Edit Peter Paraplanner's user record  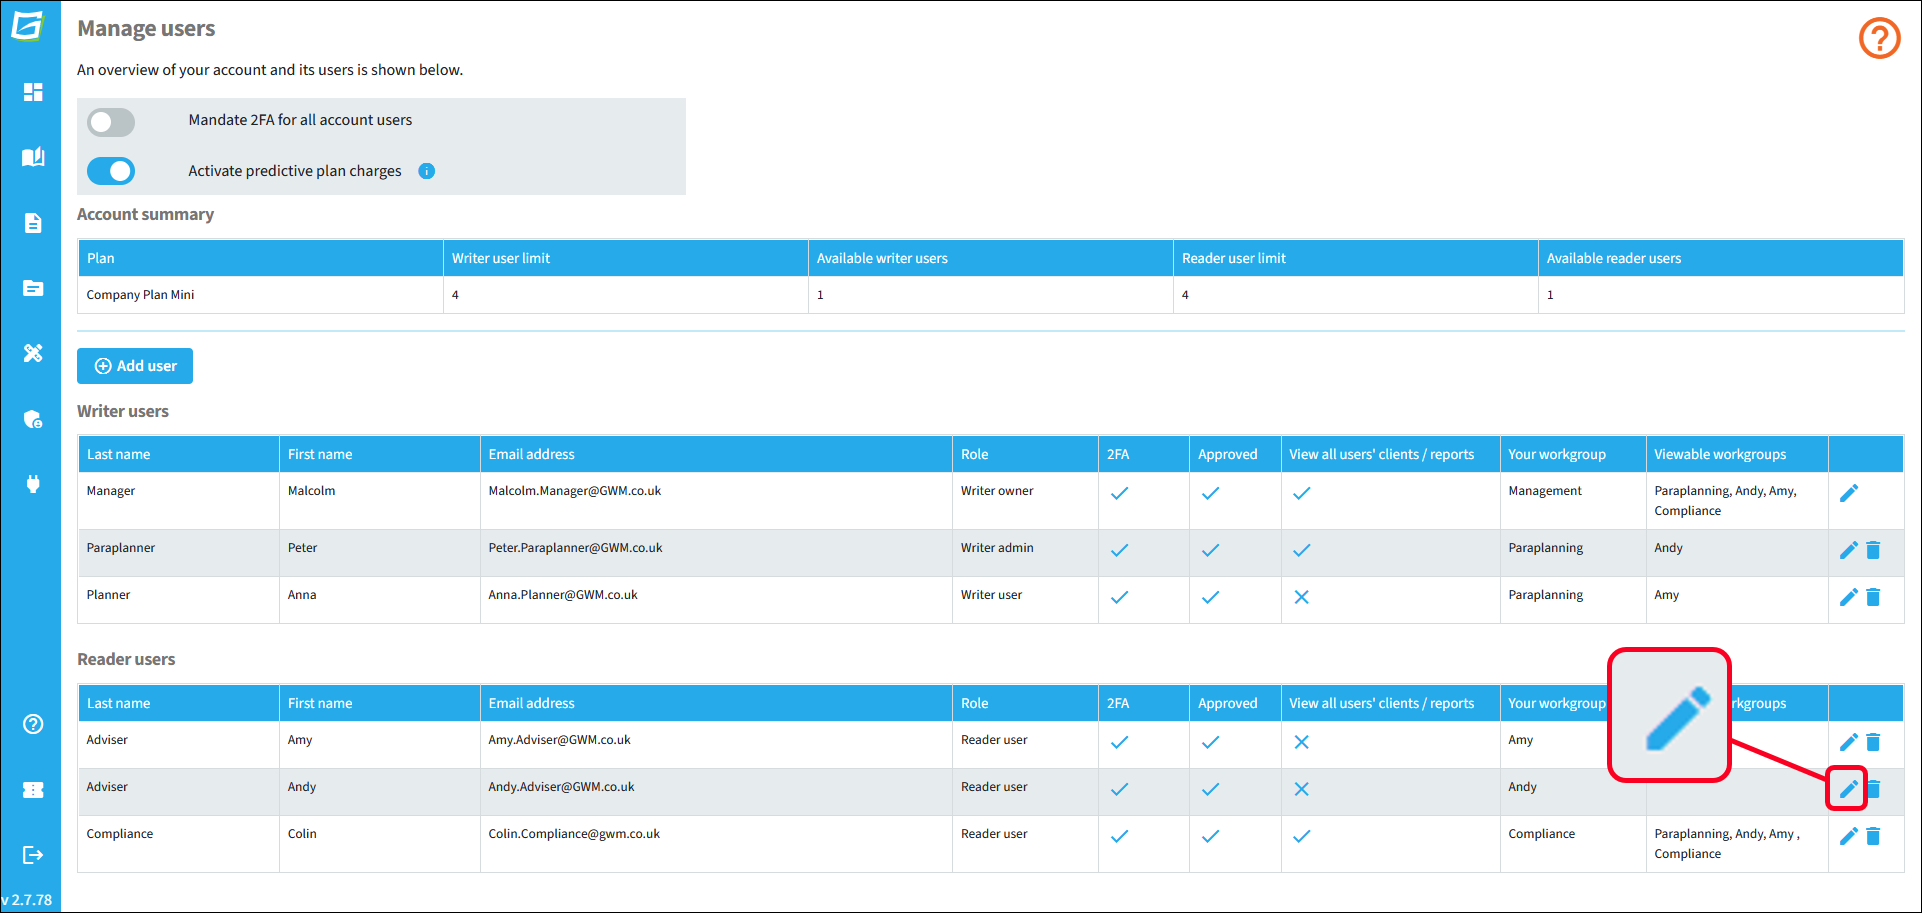pos(1849,549)
